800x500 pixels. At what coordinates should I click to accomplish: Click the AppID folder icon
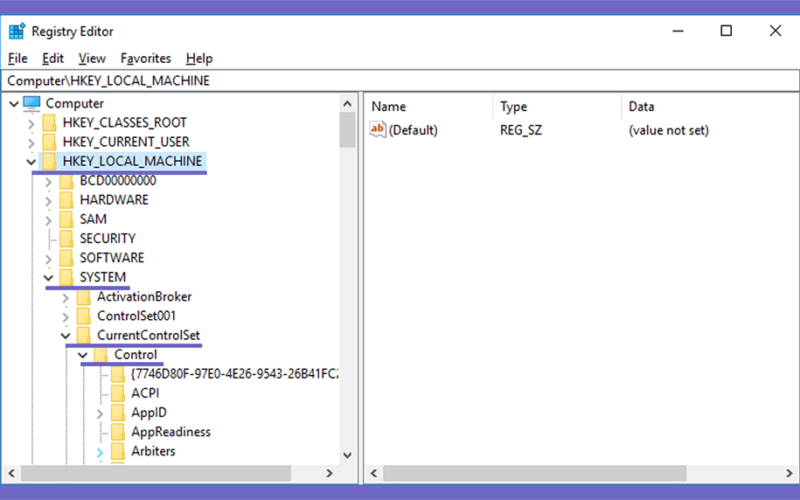[118, 413]
